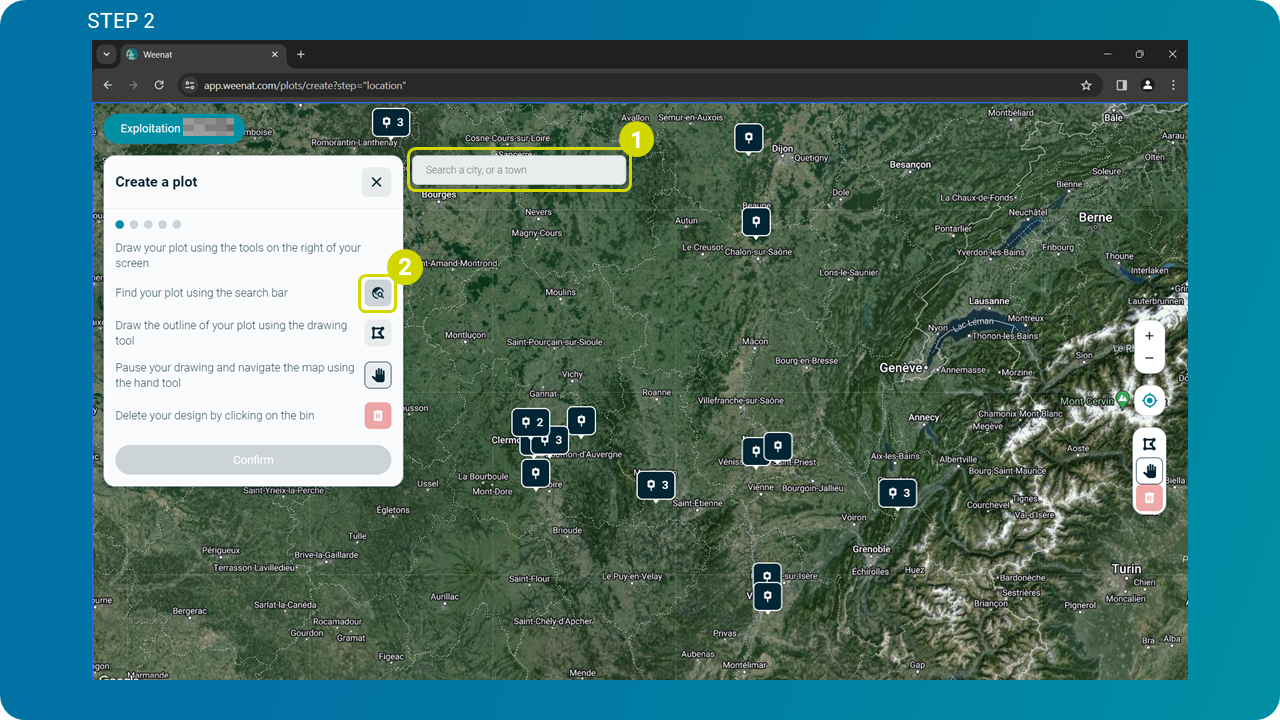Viewport: 1280px width, 720px height.
Task: Click the red bin icon in Create a plot panel
Action: coord(378,416)
